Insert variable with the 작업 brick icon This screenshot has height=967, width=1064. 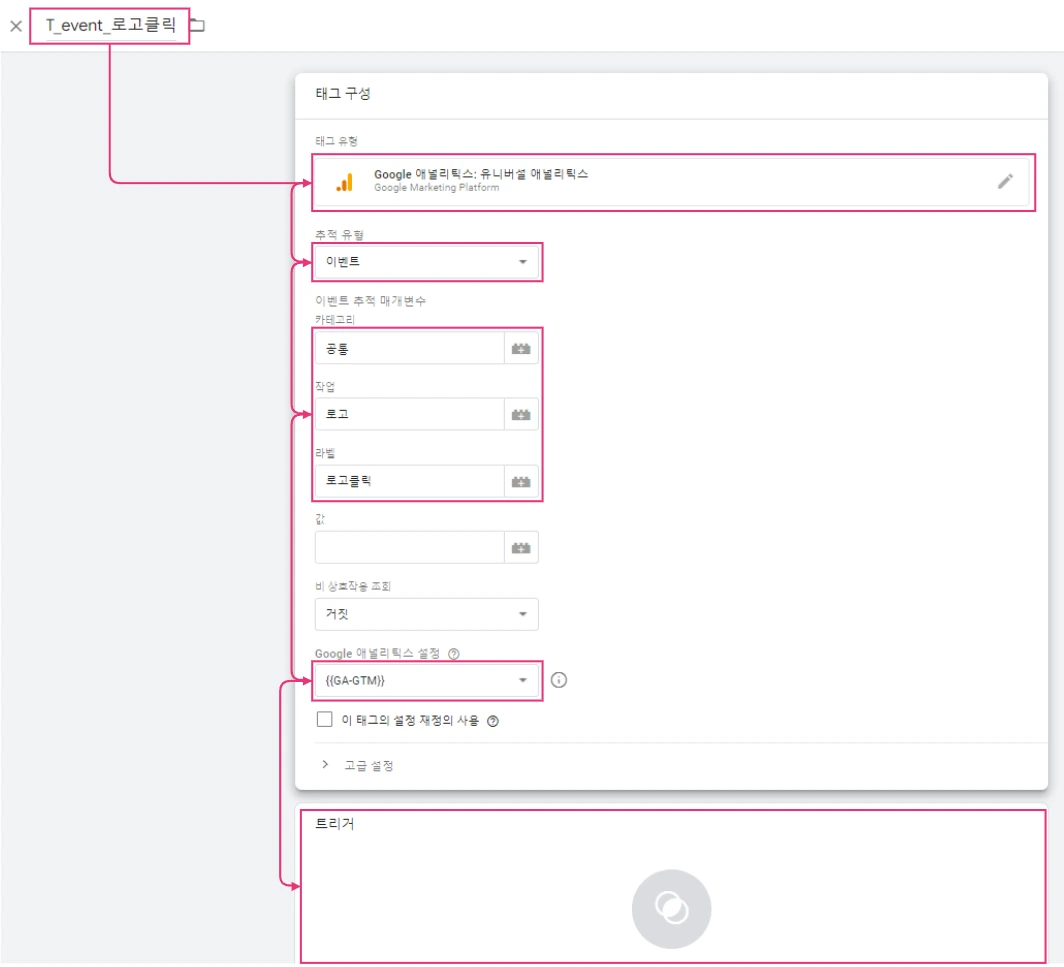pyautogui.click(x=521, y=414)
